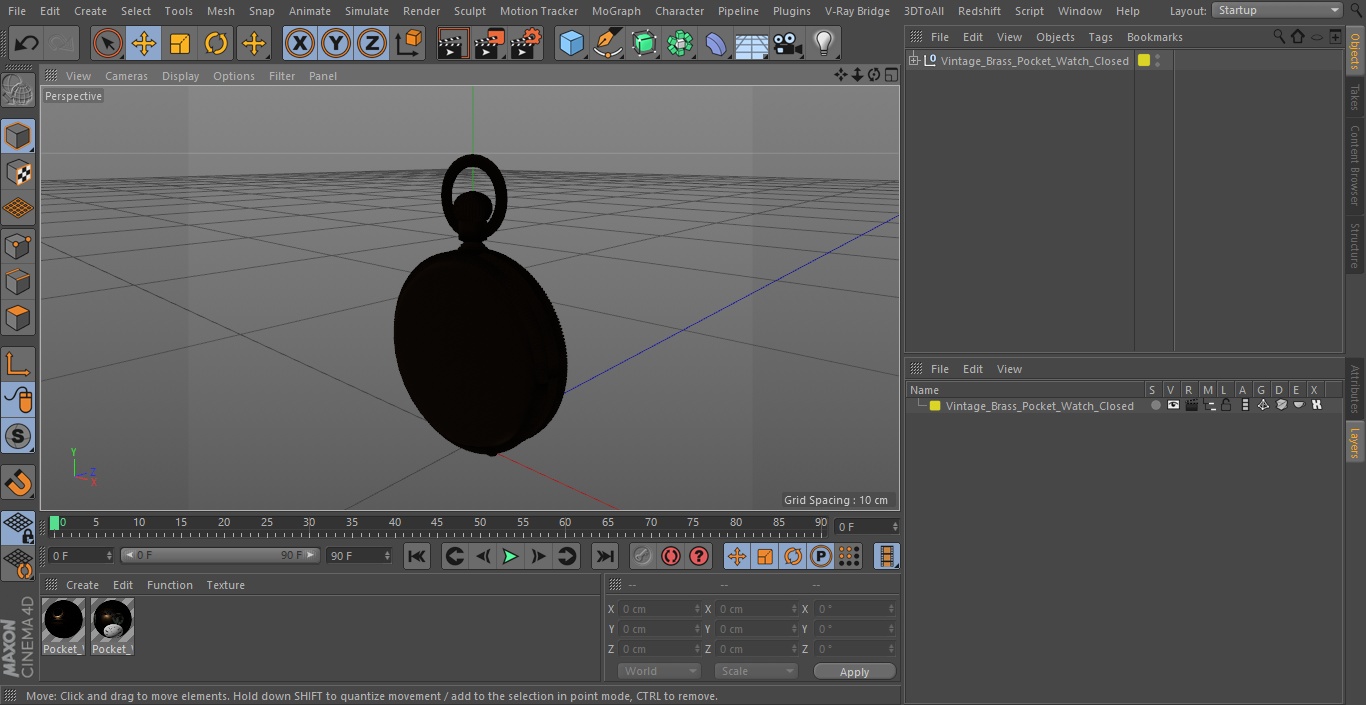Open material manager Texture menu
1366x705 pixels.
click(225, 585)
